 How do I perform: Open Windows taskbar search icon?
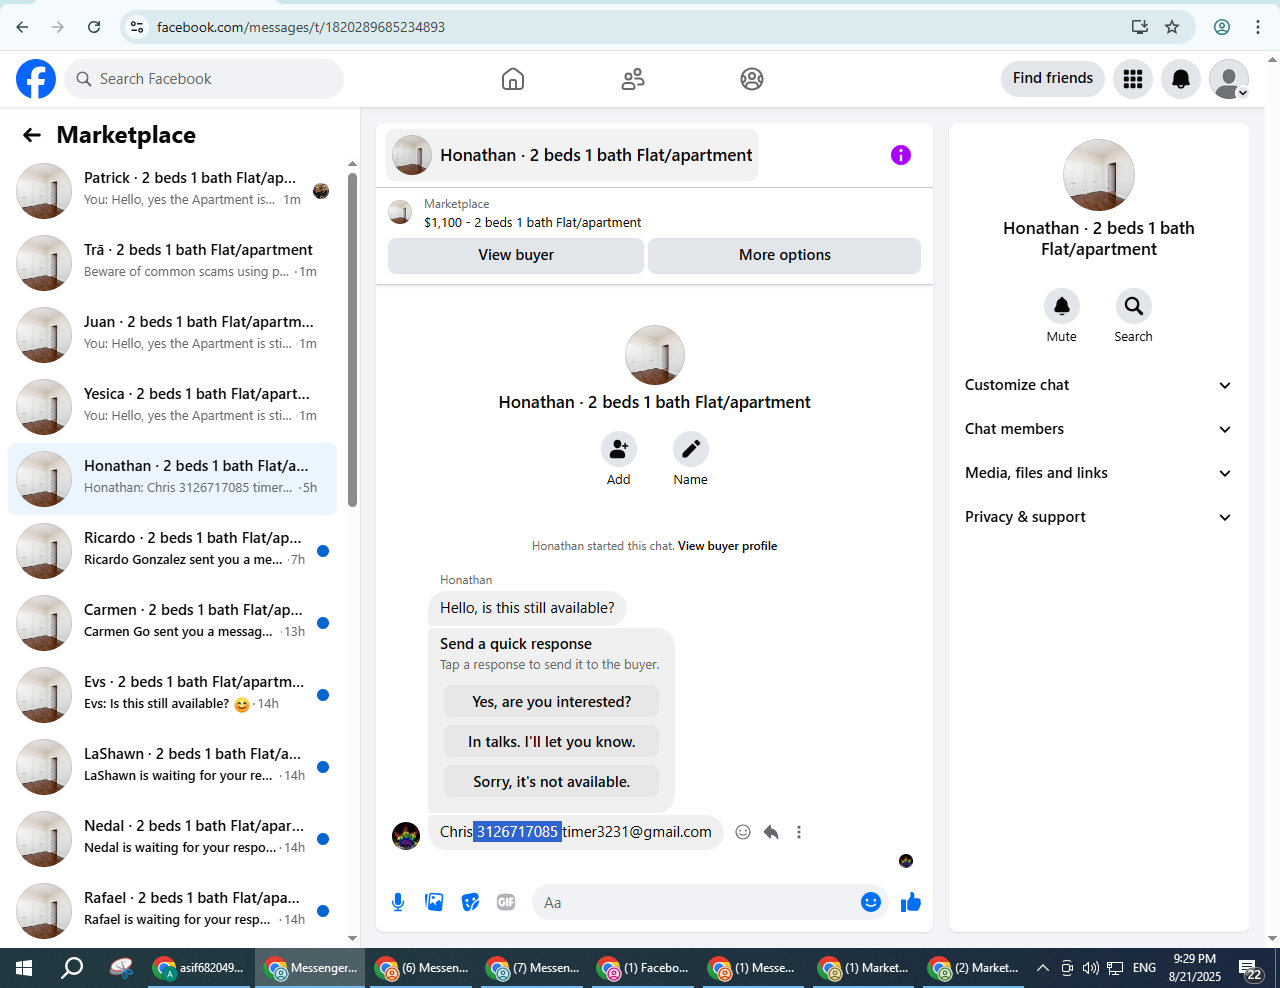click(72, 968)
